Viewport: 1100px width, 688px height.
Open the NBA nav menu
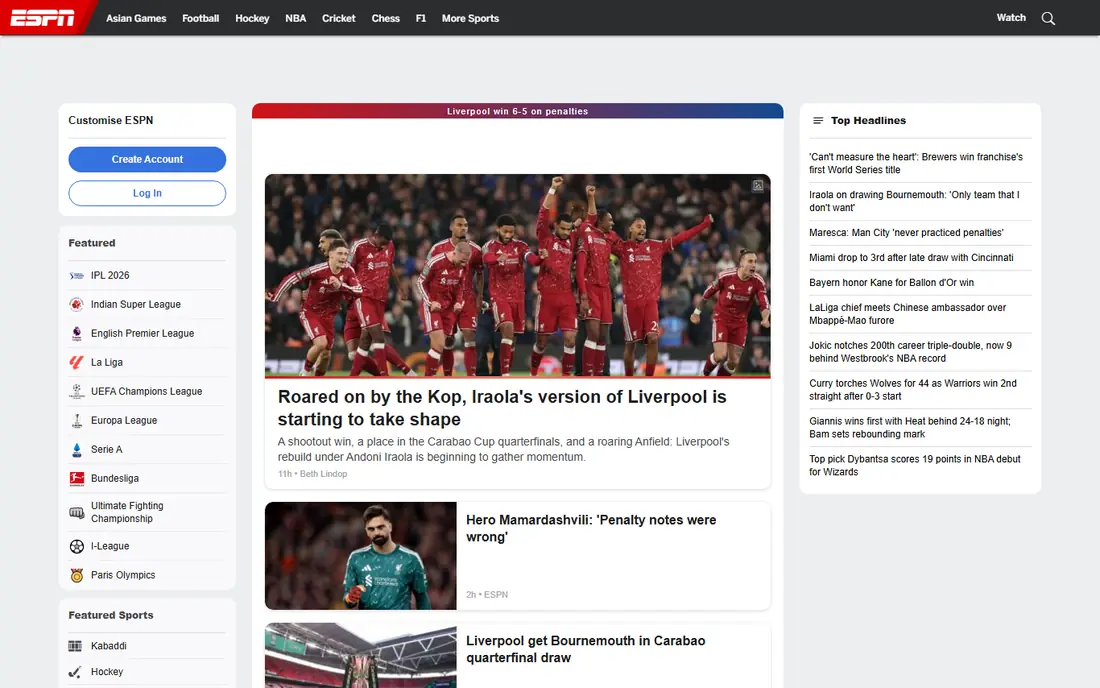click(x=295, y=18)
